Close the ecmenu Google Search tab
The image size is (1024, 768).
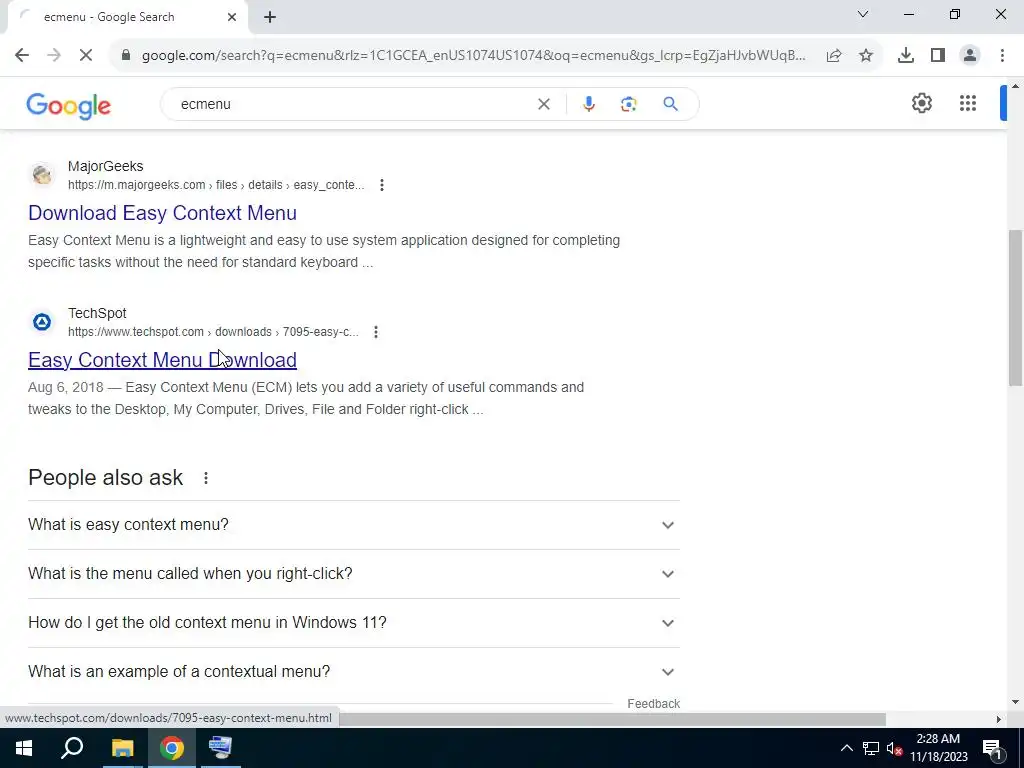tap(232, 17)
